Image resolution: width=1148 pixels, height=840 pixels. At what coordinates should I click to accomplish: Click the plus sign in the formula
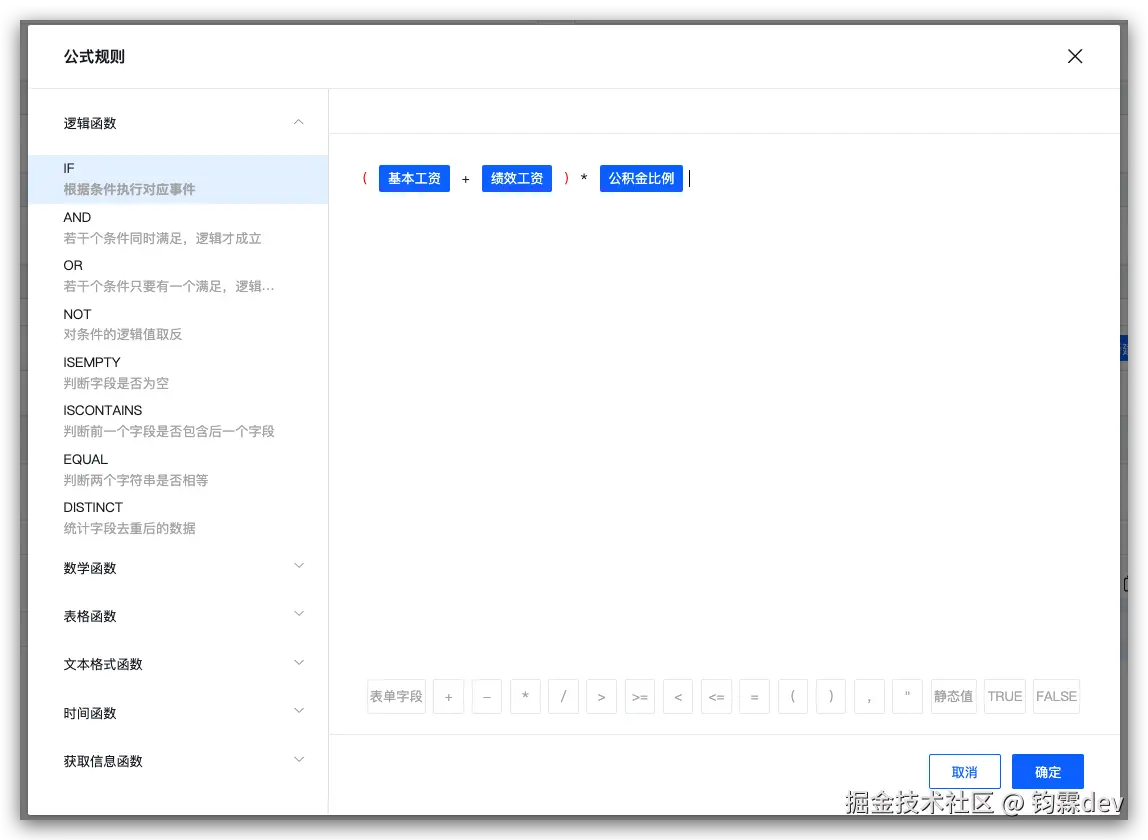tap(466, 179)
